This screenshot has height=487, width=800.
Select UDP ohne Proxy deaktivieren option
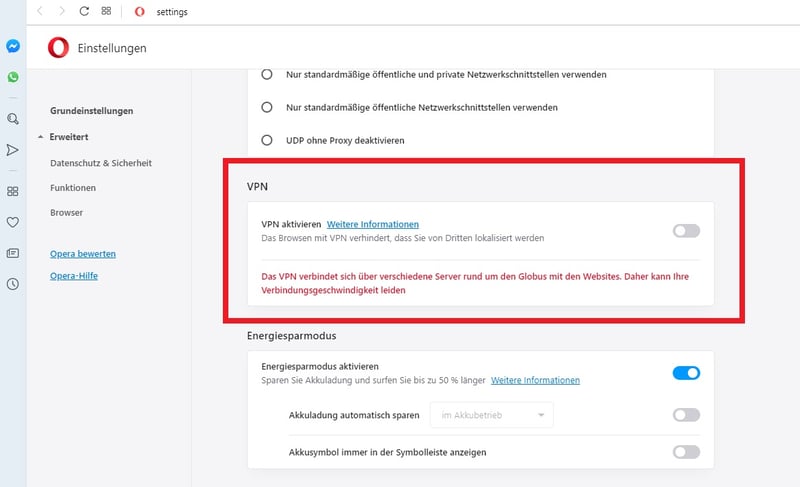point(267,140)
